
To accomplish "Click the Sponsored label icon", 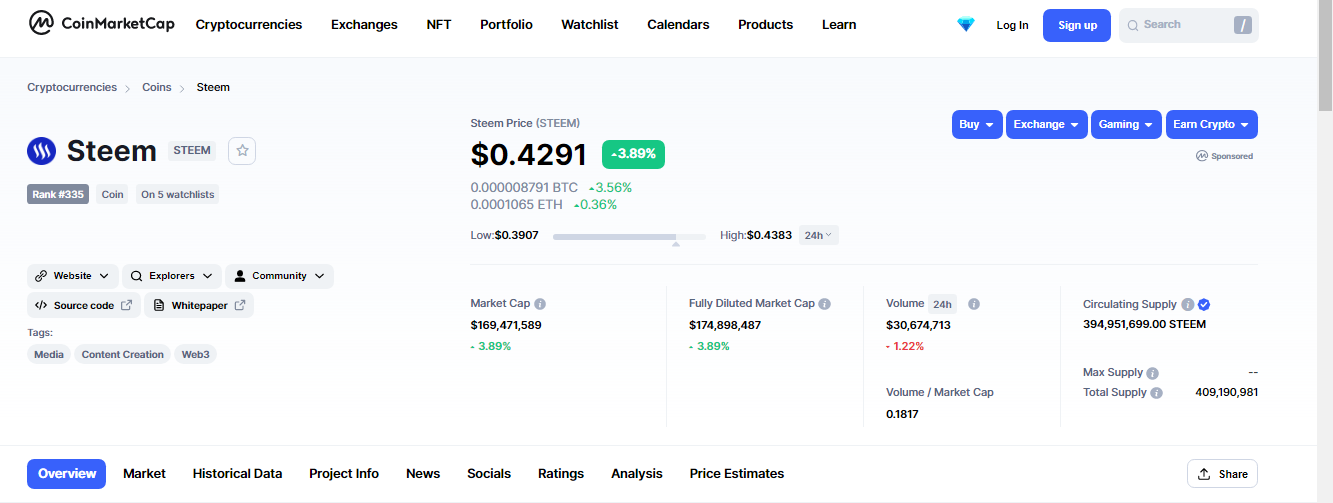I will pyautogui.click(x=1202, y=156).
